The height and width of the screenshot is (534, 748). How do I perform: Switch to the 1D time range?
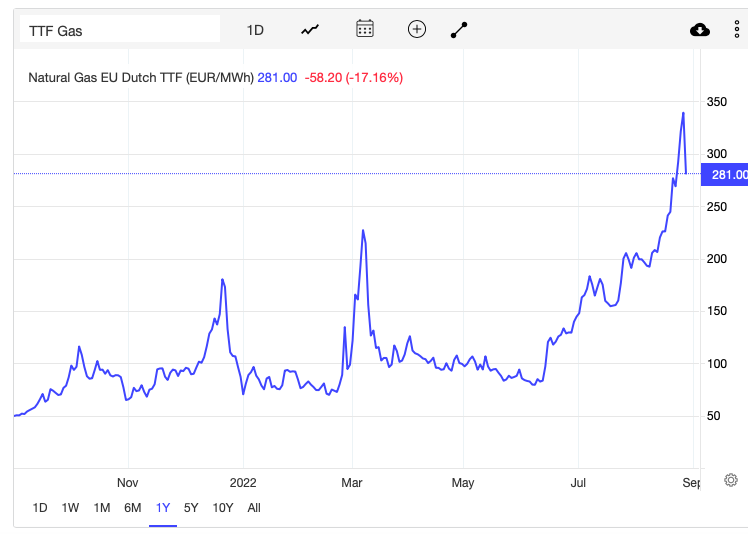pyautogui.click(x=40, y=508)
